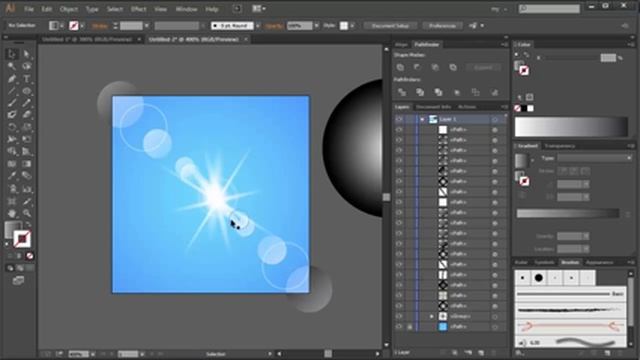The width and height of the screenshot is (640, 360).
Task: Select the Paintbrush tool
Action: 11,103
